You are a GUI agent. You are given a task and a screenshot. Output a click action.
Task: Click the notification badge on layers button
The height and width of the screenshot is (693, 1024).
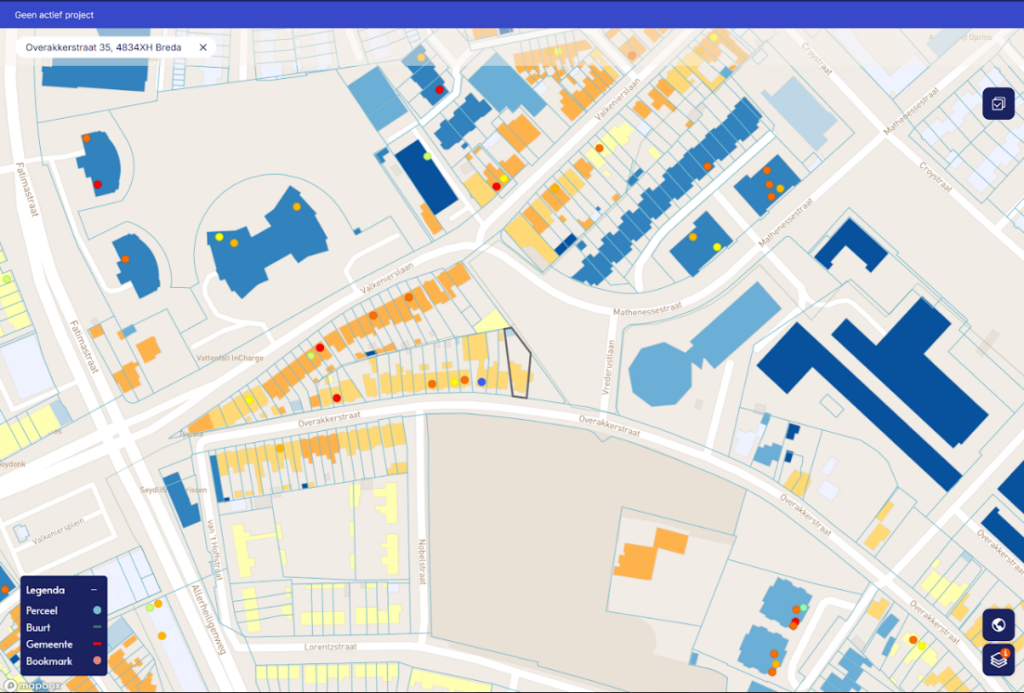(x=1005, y=653)
